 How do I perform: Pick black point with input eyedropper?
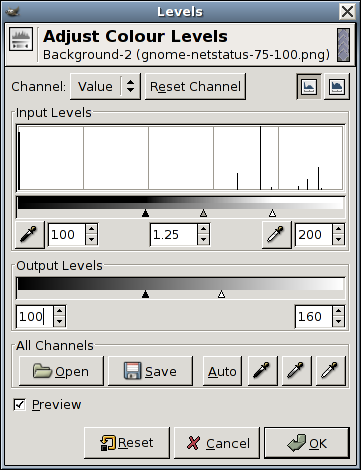point(30,235)
